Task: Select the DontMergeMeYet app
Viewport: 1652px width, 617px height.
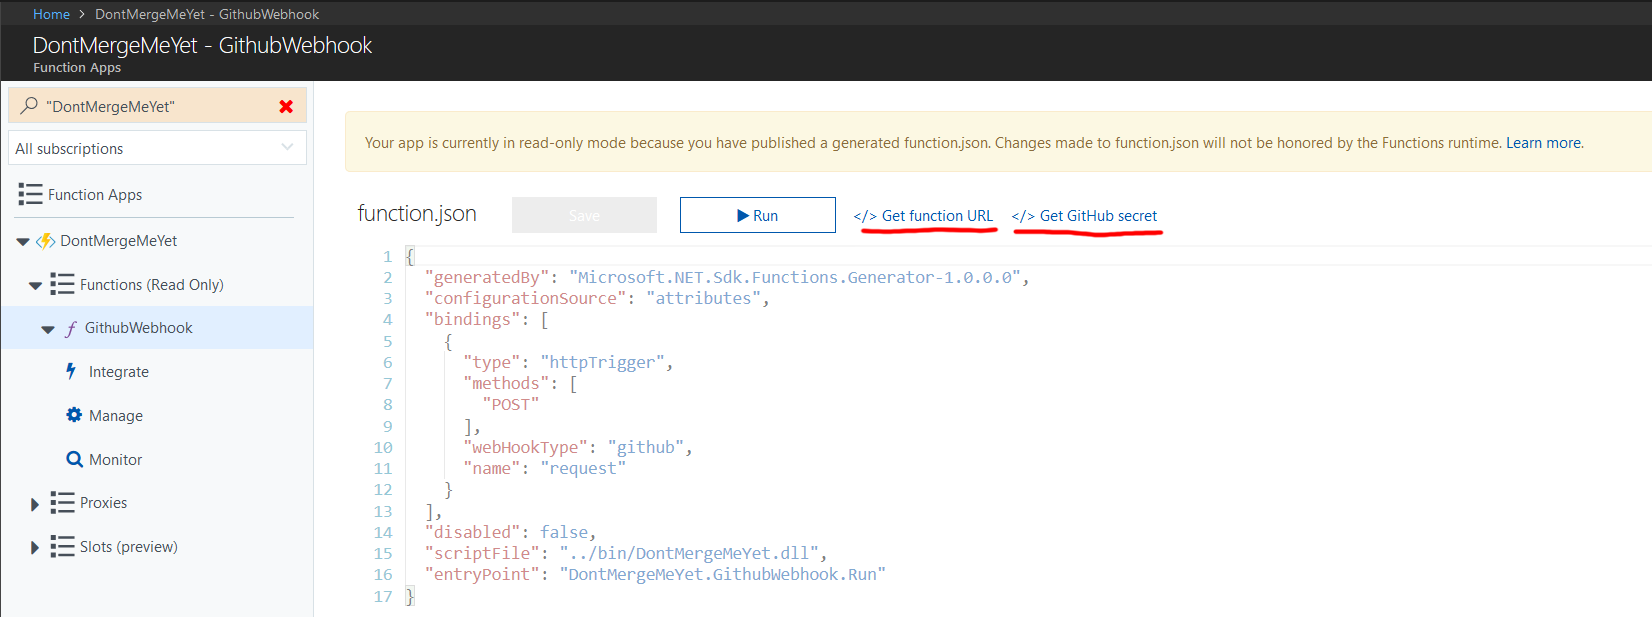Action: pyautogui.click(x=119, y=241)
